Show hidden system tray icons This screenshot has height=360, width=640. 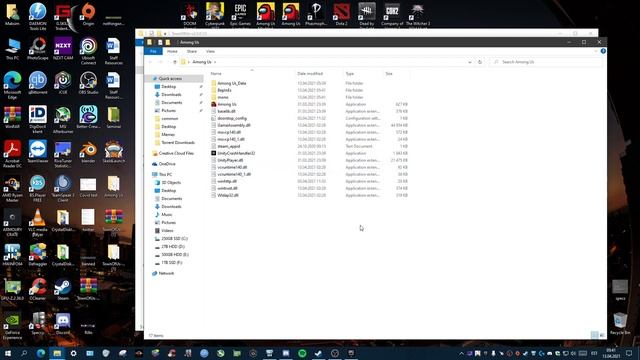(461, 353)
